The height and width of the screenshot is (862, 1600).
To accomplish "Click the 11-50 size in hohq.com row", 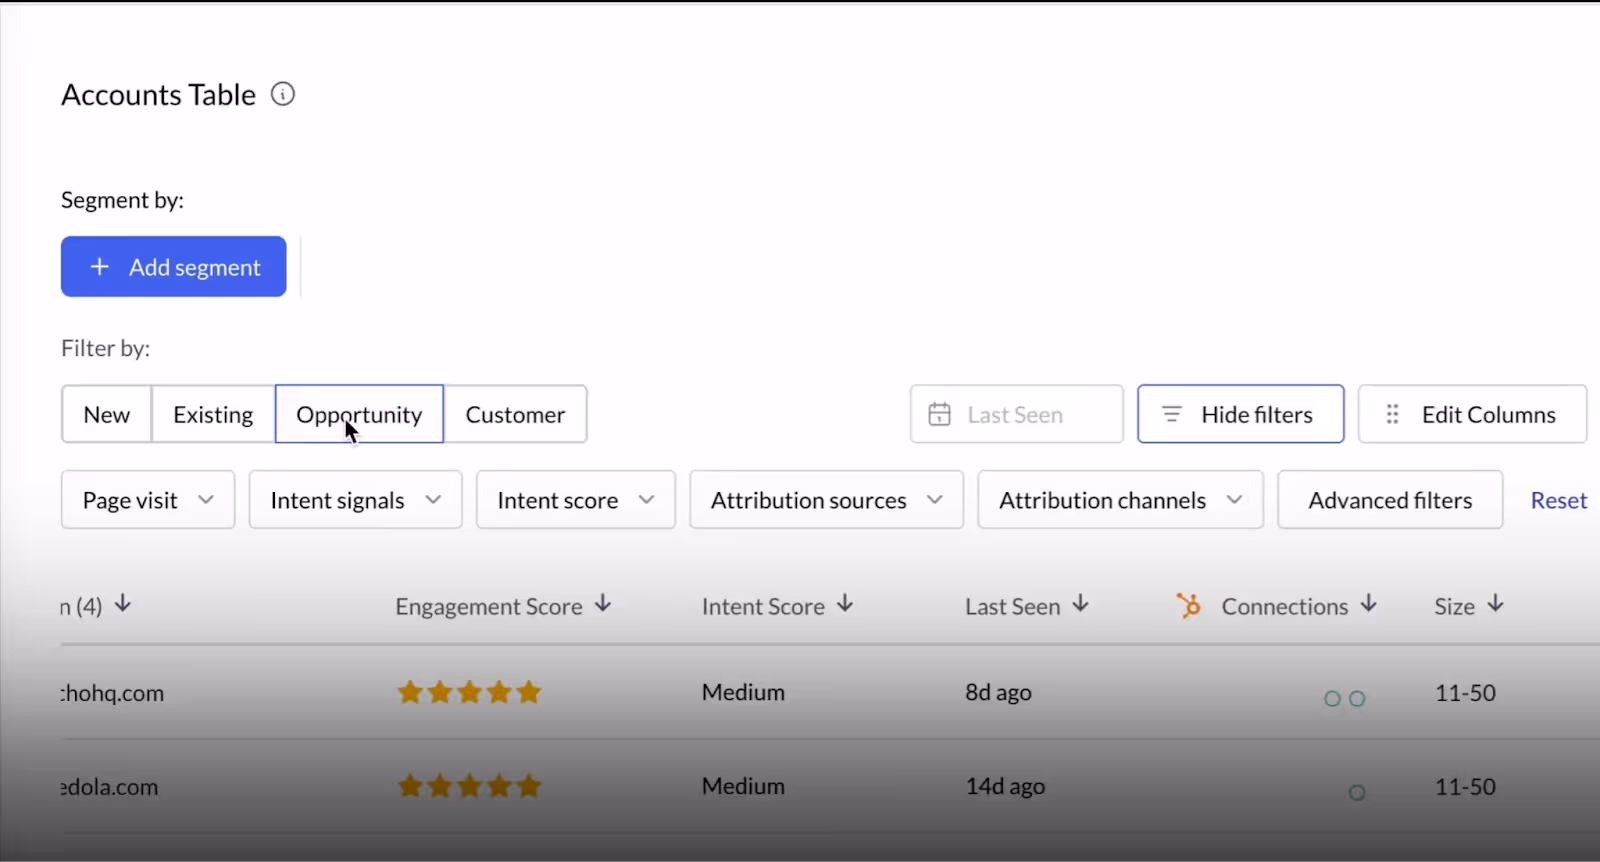I will [1465, 693].
